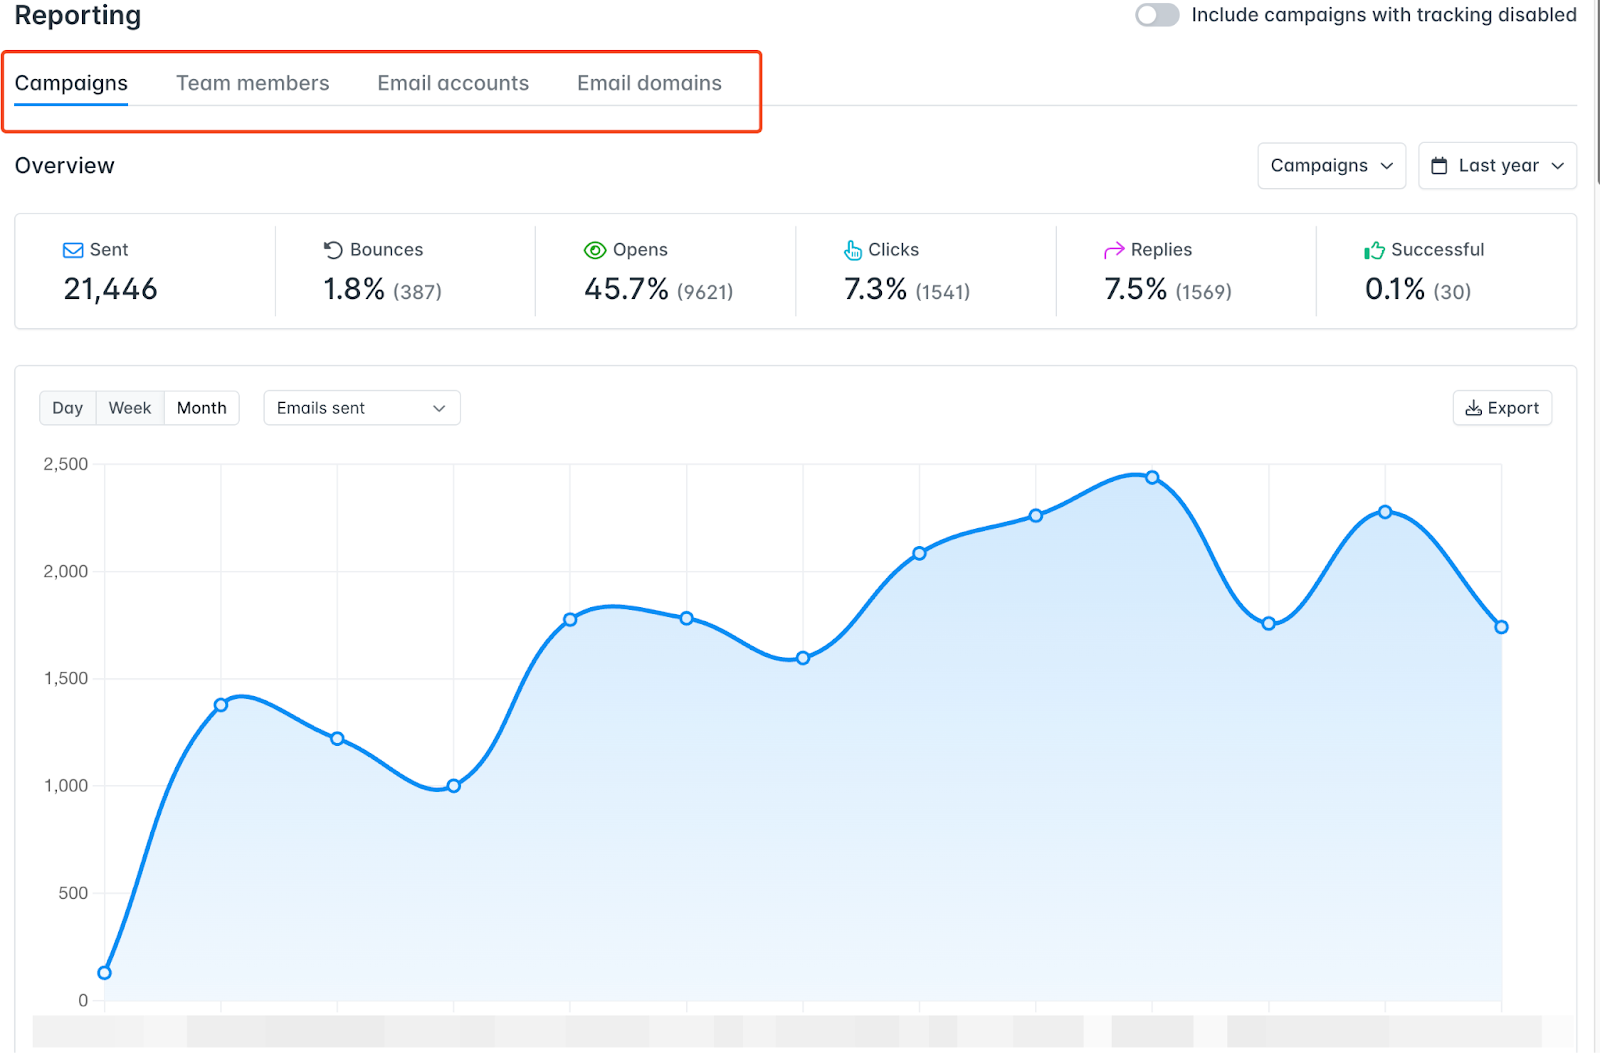This screenshot has width=1600, height=1053.
Task: Open the Email domains tab
Action: (x=649, y=83)
